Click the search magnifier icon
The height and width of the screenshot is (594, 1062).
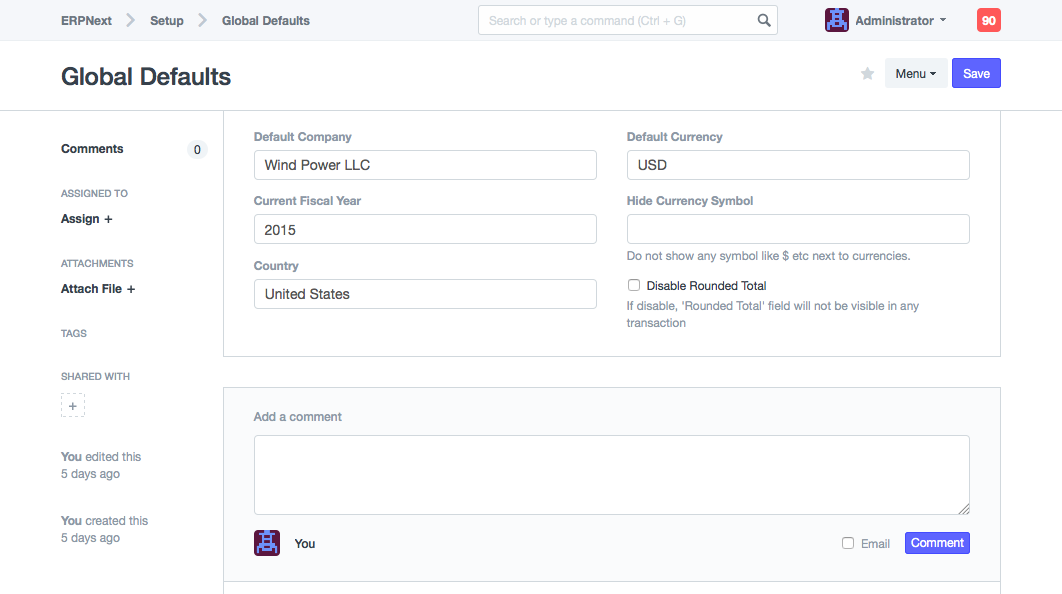click(764, 20)
